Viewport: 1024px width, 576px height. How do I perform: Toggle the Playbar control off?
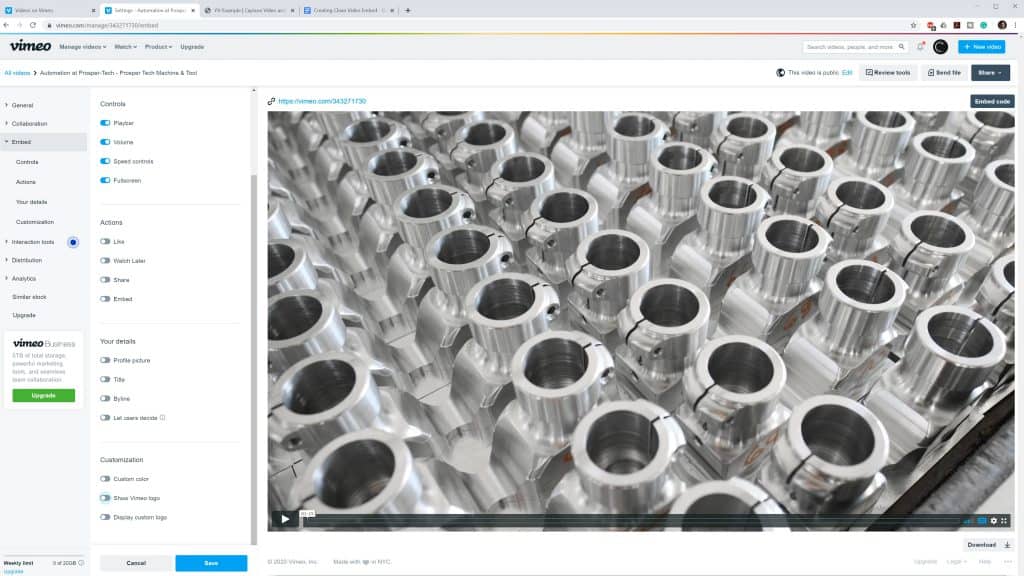(105, 123)
